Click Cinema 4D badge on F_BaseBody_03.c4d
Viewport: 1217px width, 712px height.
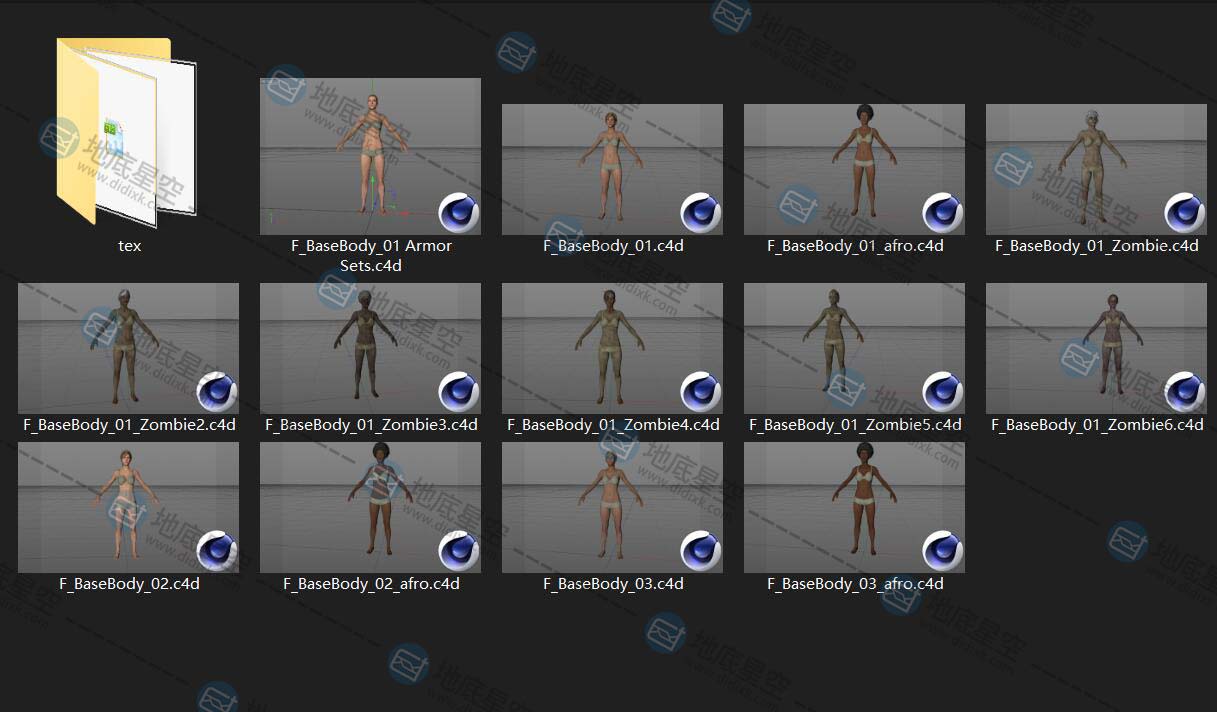pos(701,551)
